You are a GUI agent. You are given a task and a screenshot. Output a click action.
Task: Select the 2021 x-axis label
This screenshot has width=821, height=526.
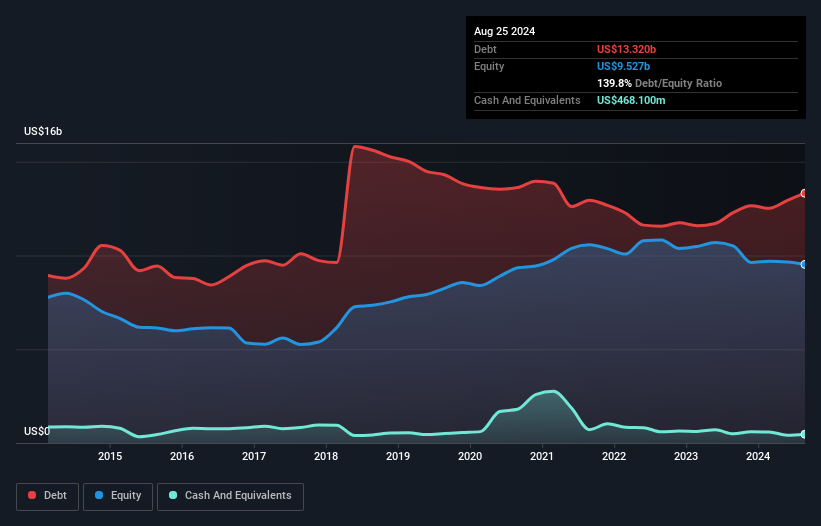click(542, 456)
